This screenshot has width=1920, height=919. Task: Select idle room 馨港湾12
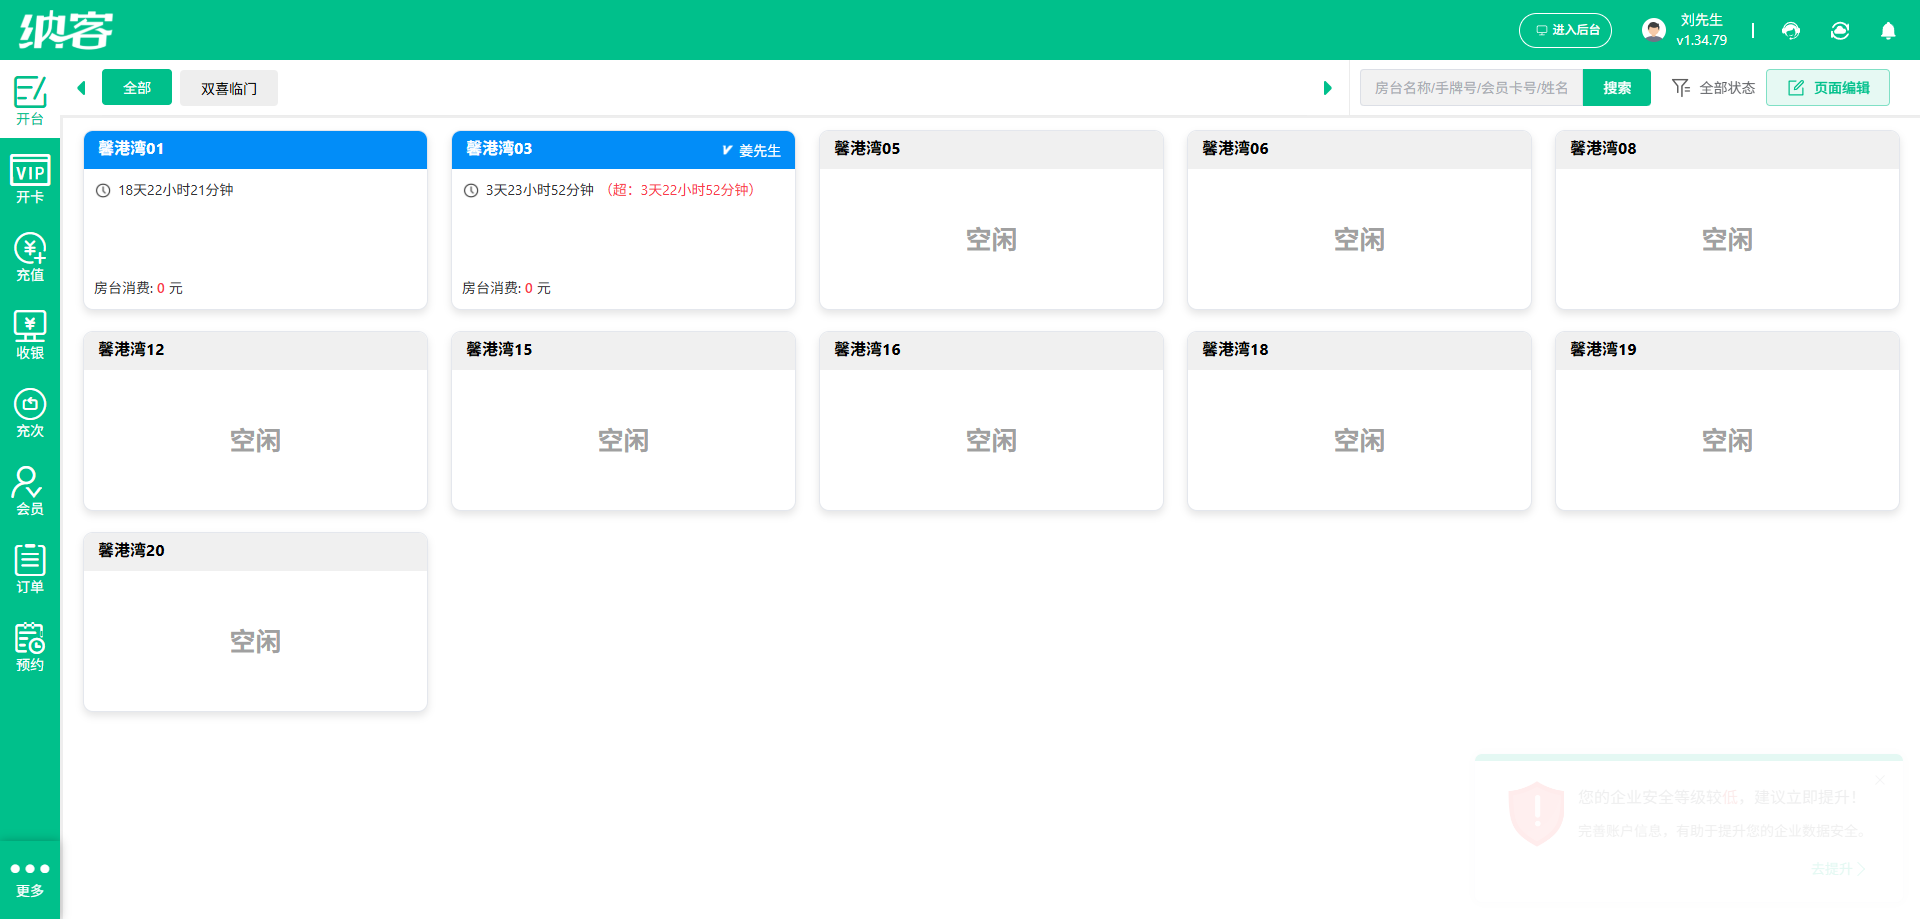tap(255, 421)
